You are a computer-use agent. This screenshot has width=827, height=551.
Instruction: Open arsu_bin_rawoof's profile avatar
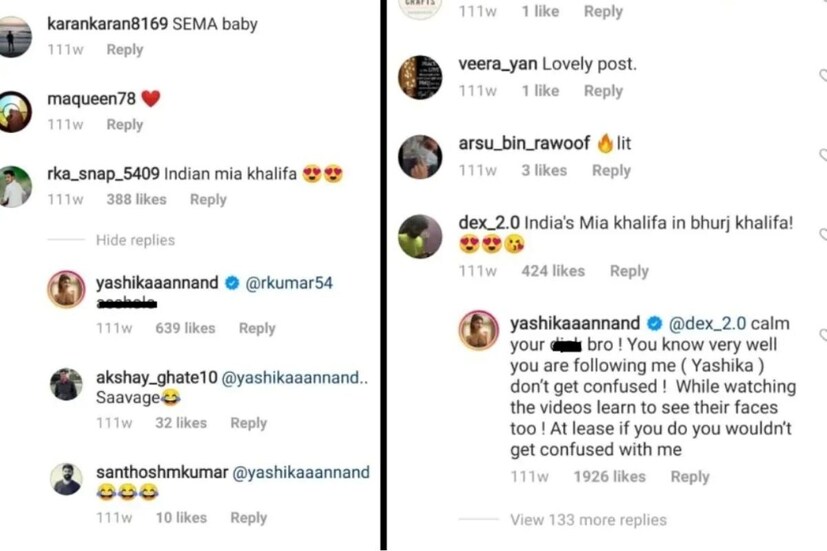click(420, 156)
